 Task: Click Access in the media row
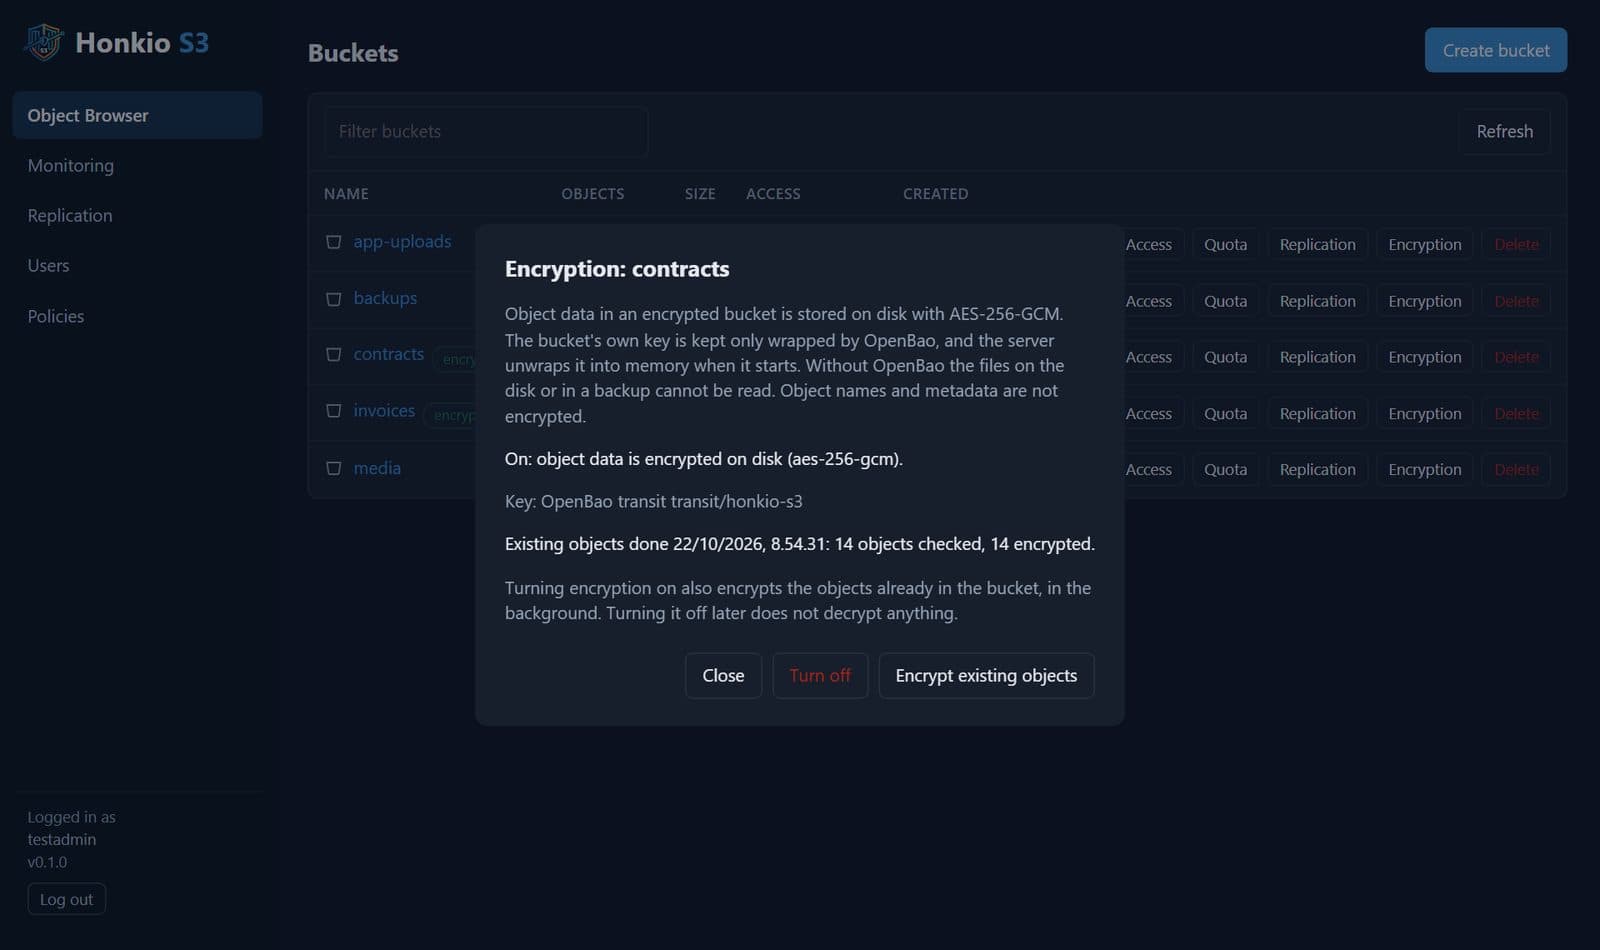pyautogui.click(x=1148, y=469)
